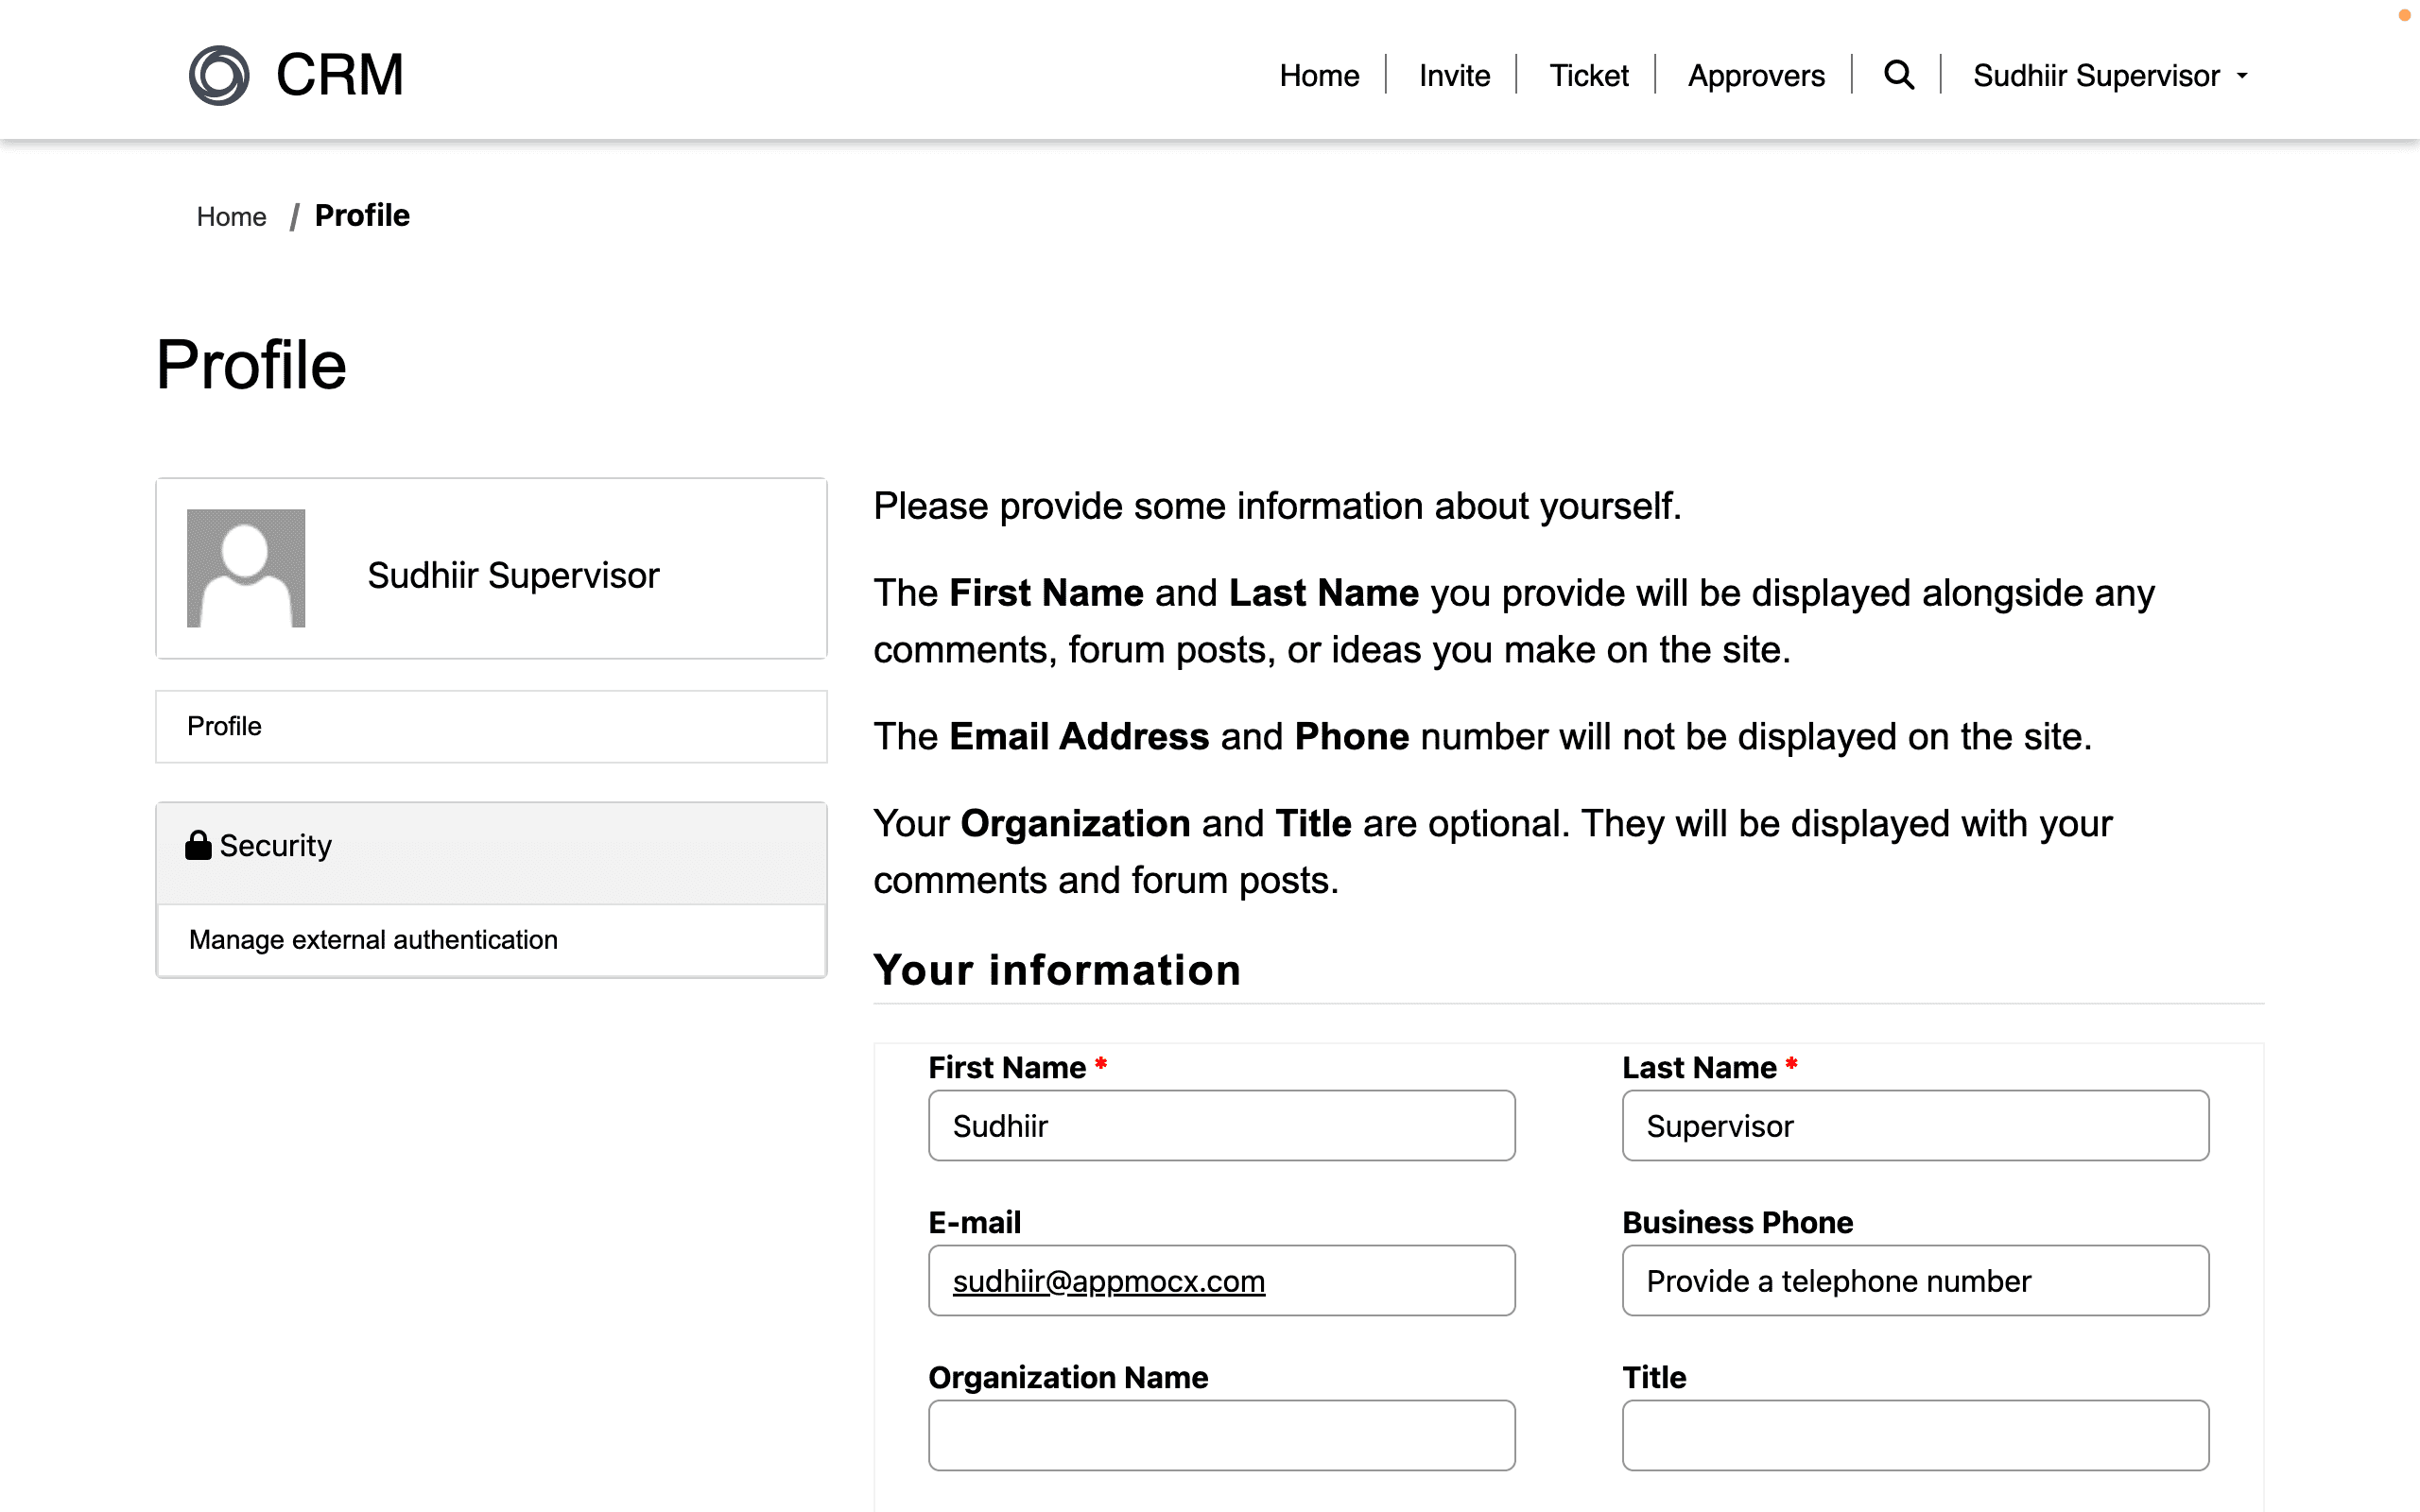Expand the Sudhiir Supervisor user dropdown
Image resolution: width=2420 pixels, height=1512 pixels.
(2096, 76)
